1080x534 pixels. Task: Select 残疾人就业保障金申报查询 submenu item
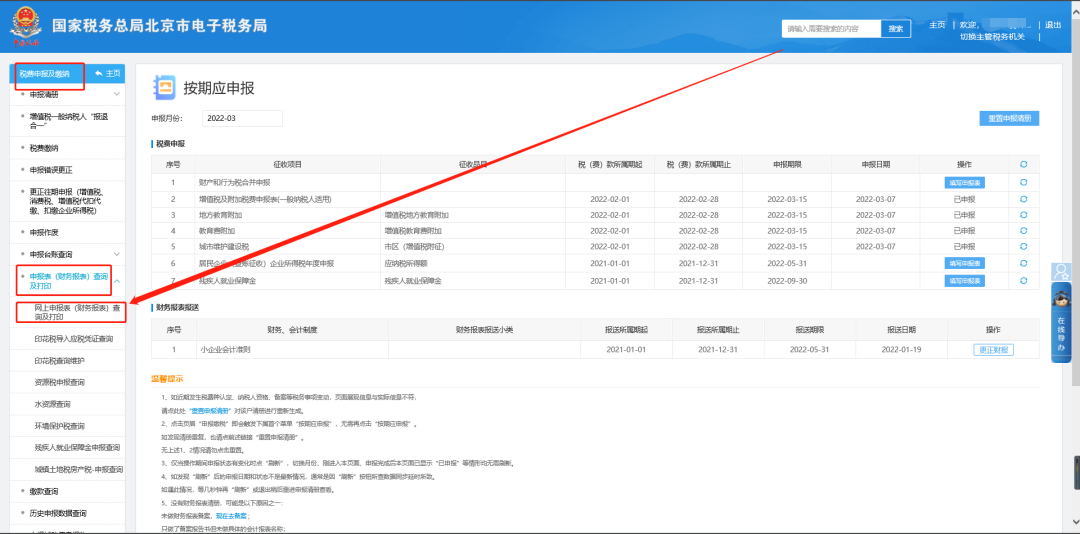(77, 448)
